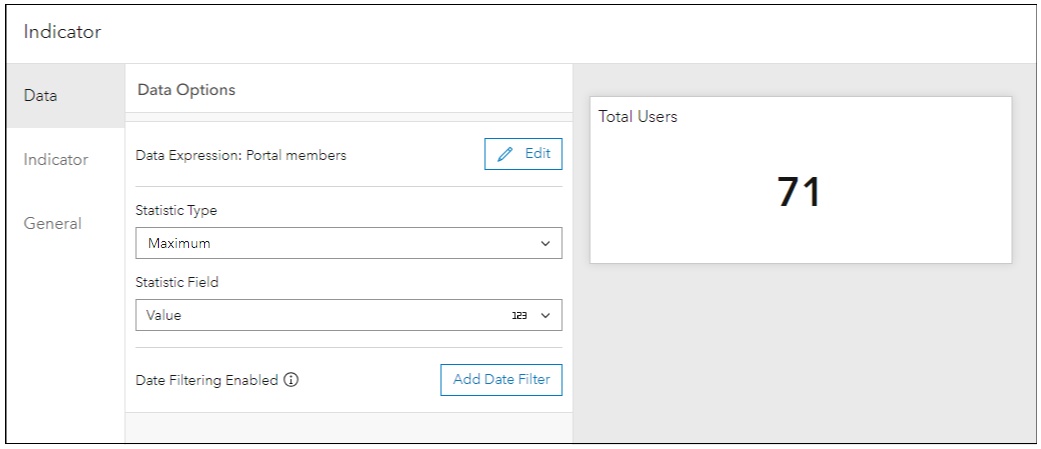Viewport: 1041px width, 449px height.
Task: Click the Data Expression: Portal members label
Action: click(241, 155)
